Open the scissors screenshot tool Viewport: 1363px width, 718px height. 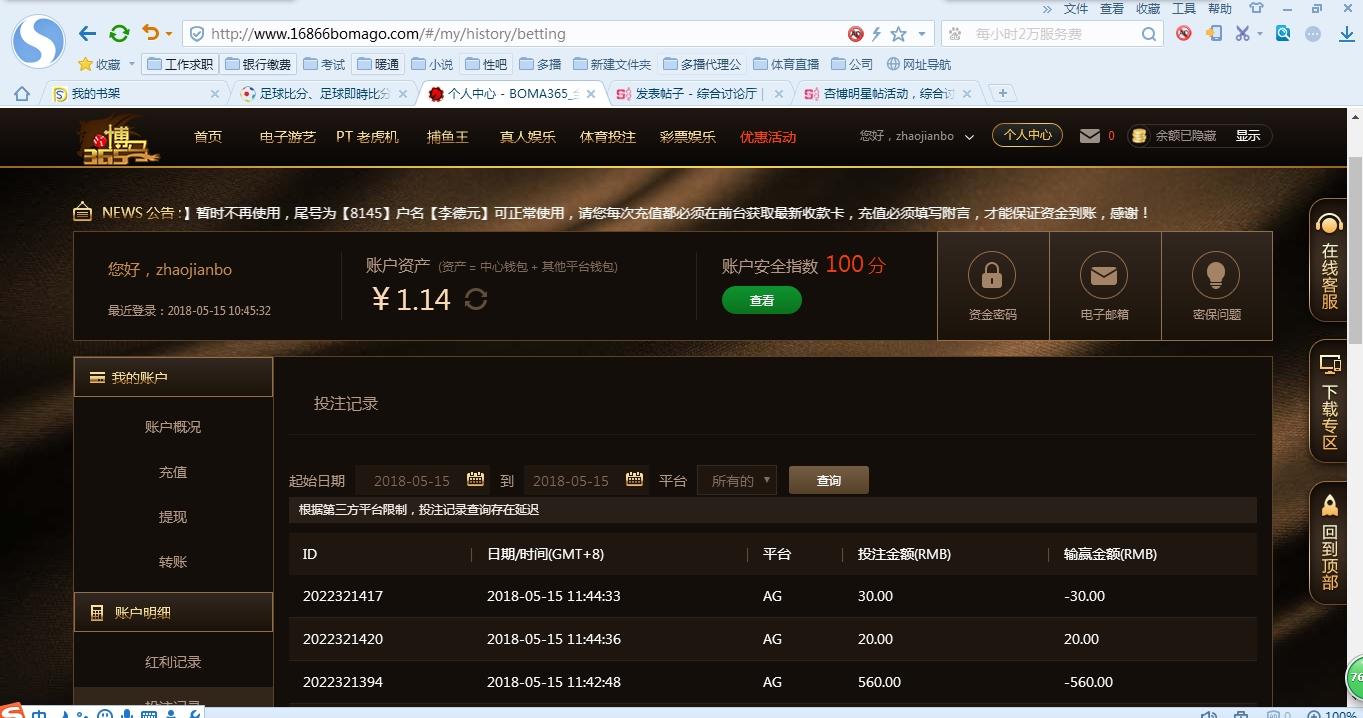(1242, 33)
